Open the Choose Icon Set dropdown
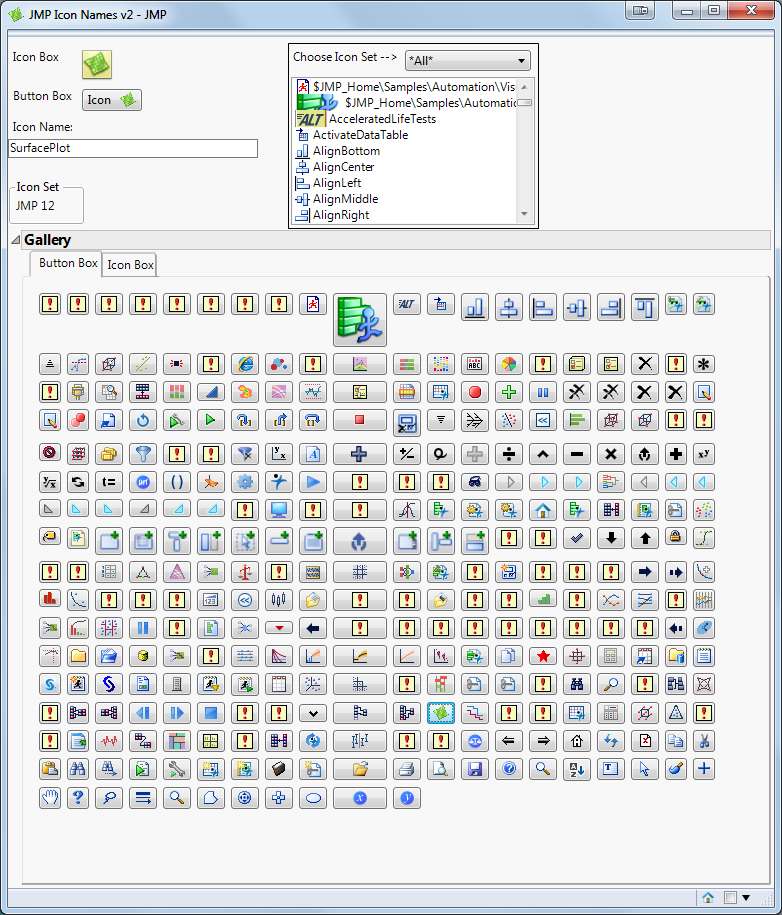The width and height of the screenshot is (782, 915). pyautogui.click(x=467, y=60)
